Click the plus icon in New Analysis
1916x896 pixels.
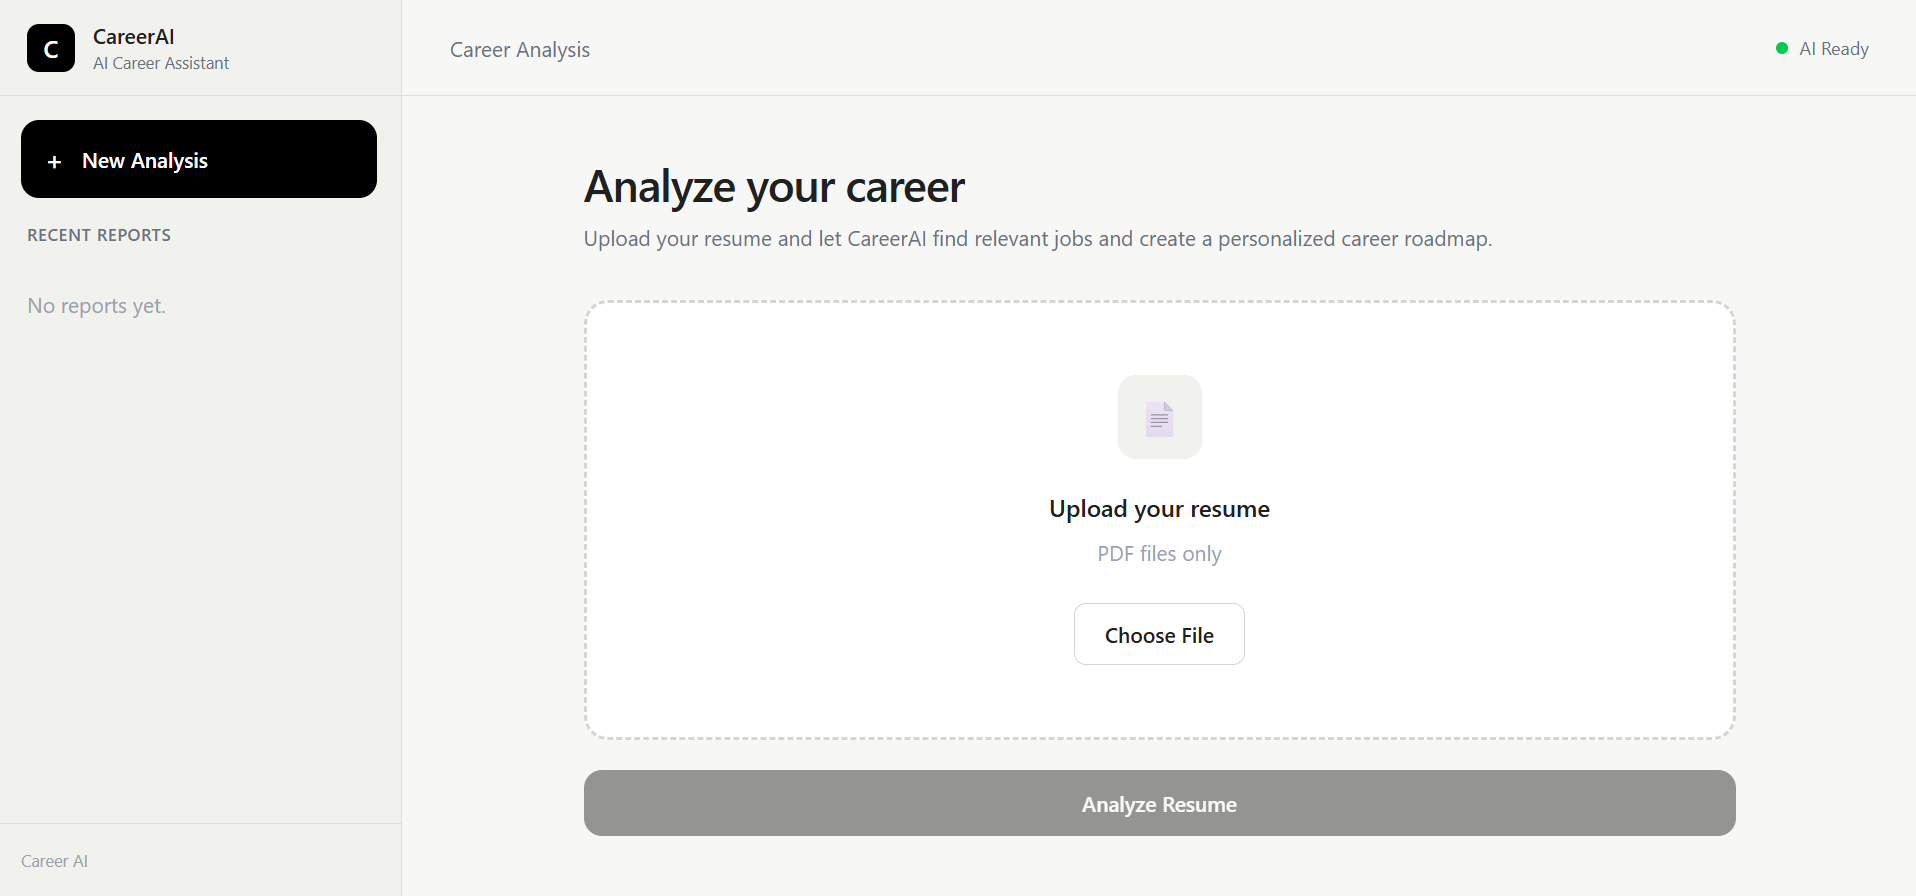click(55, 161)
